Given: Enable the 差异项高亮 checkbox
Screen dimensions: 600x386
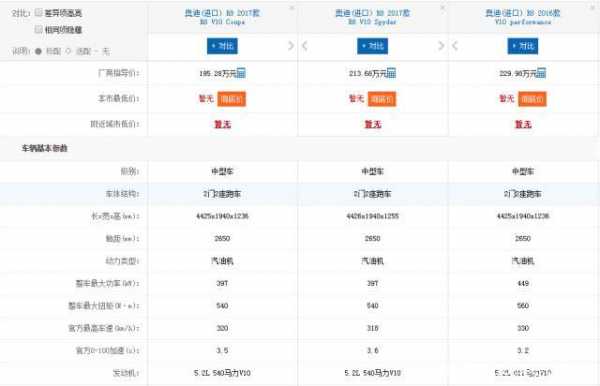Looking at the screenshot, I should coord(38,13).
